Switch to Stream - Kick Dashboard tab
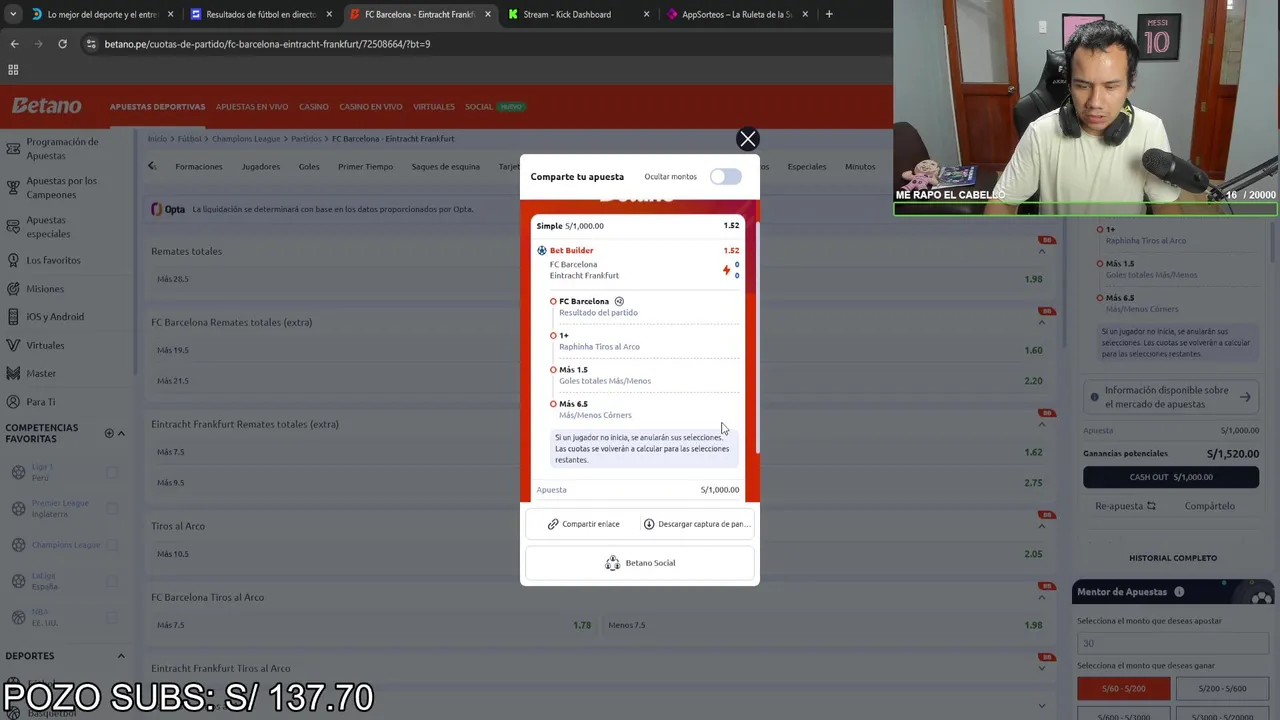This screenshot has width=1280, height=720. [x=567, y=14]
